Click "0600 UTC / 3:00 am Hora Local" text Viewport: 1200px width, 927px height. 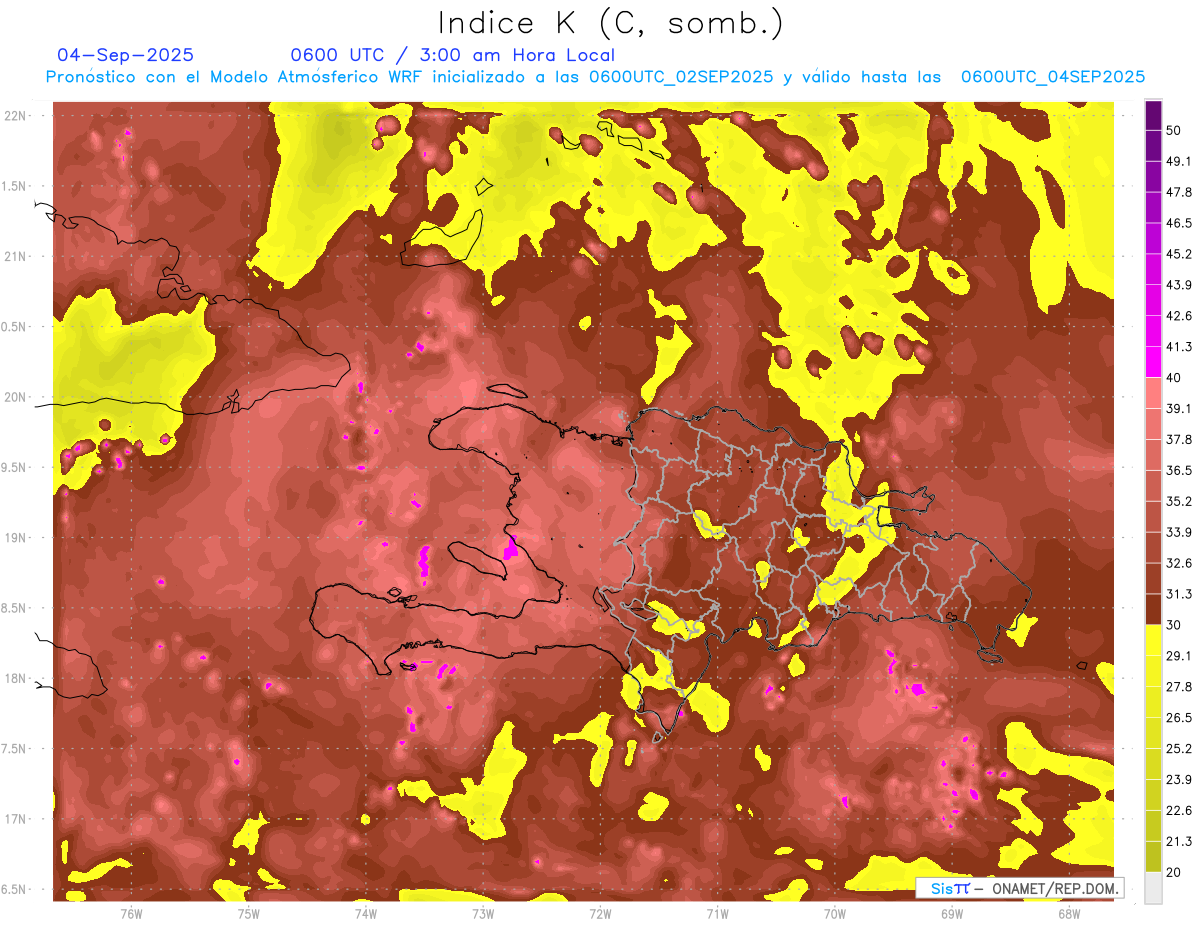(x=452, y=55)
